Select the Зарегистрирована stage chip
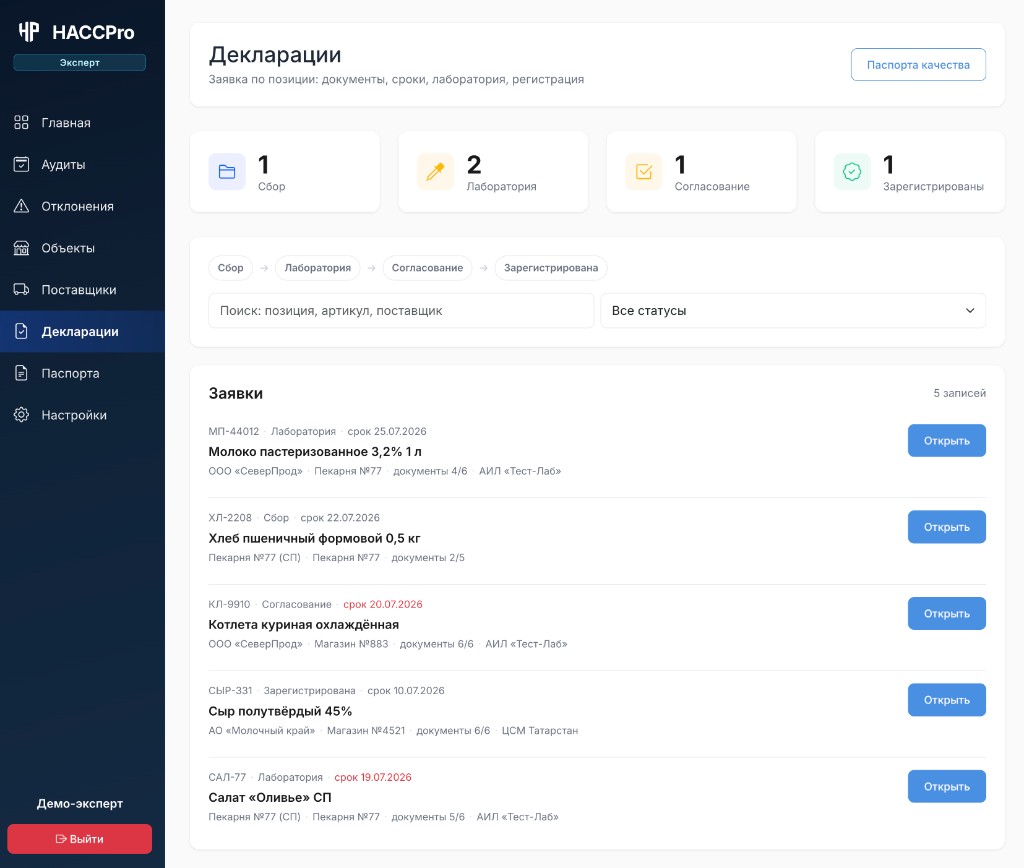The height and width of the screenshot is (868, 1024). [551, 268]
